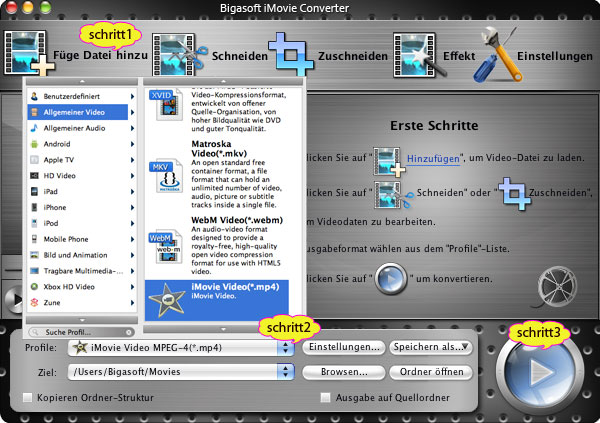Click the Allgemeiner Audio music note icon
Screen dimensions: 600x423
(x=34, y=128)
